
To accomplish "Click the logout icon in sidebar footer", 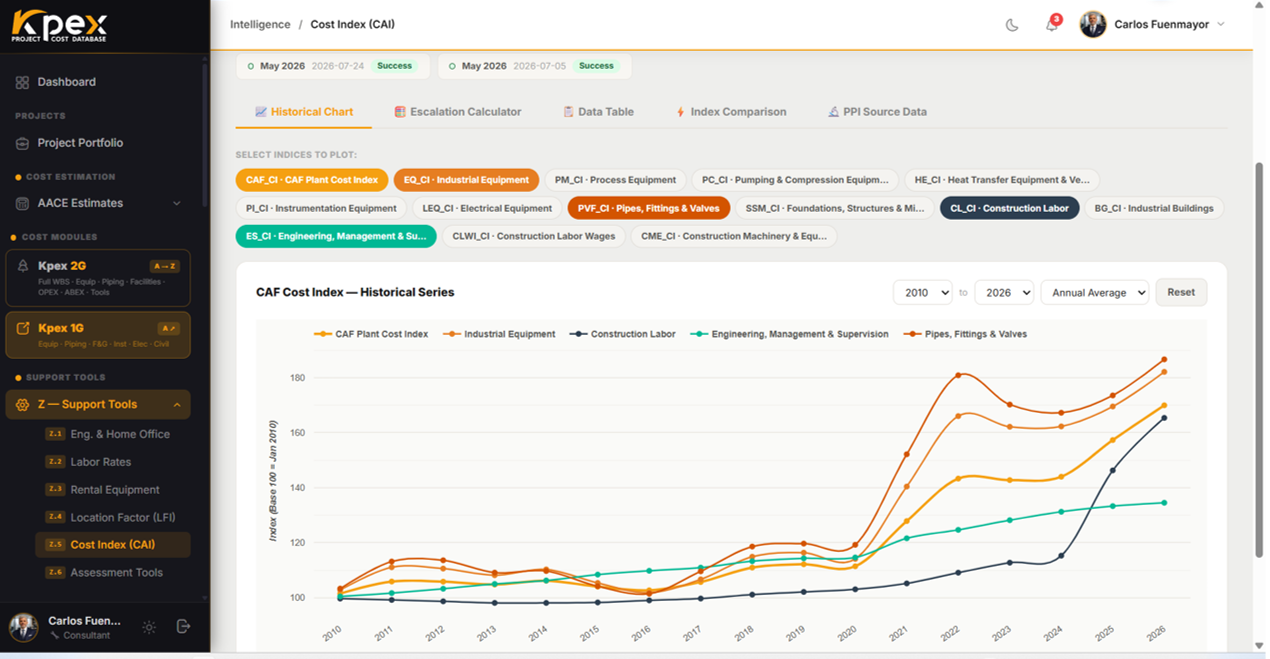I will tap(183, 626).
